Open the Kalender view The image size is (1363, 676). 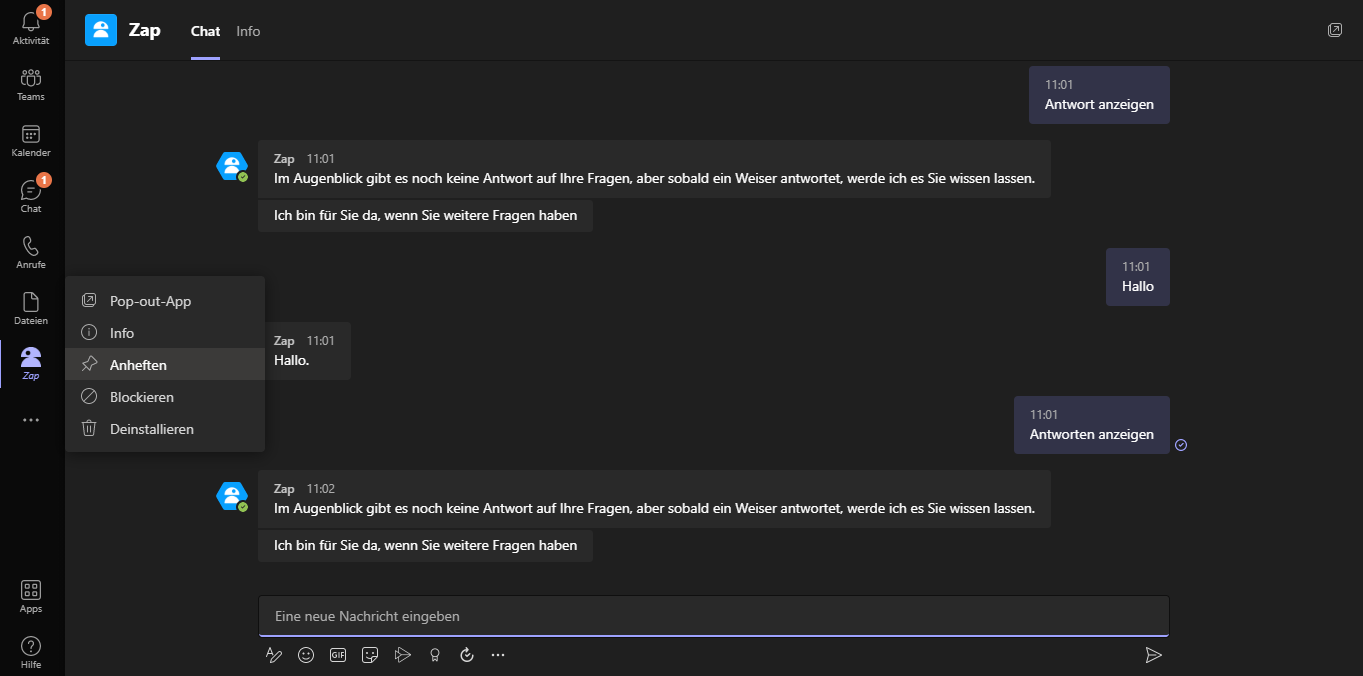coord(31,140)
